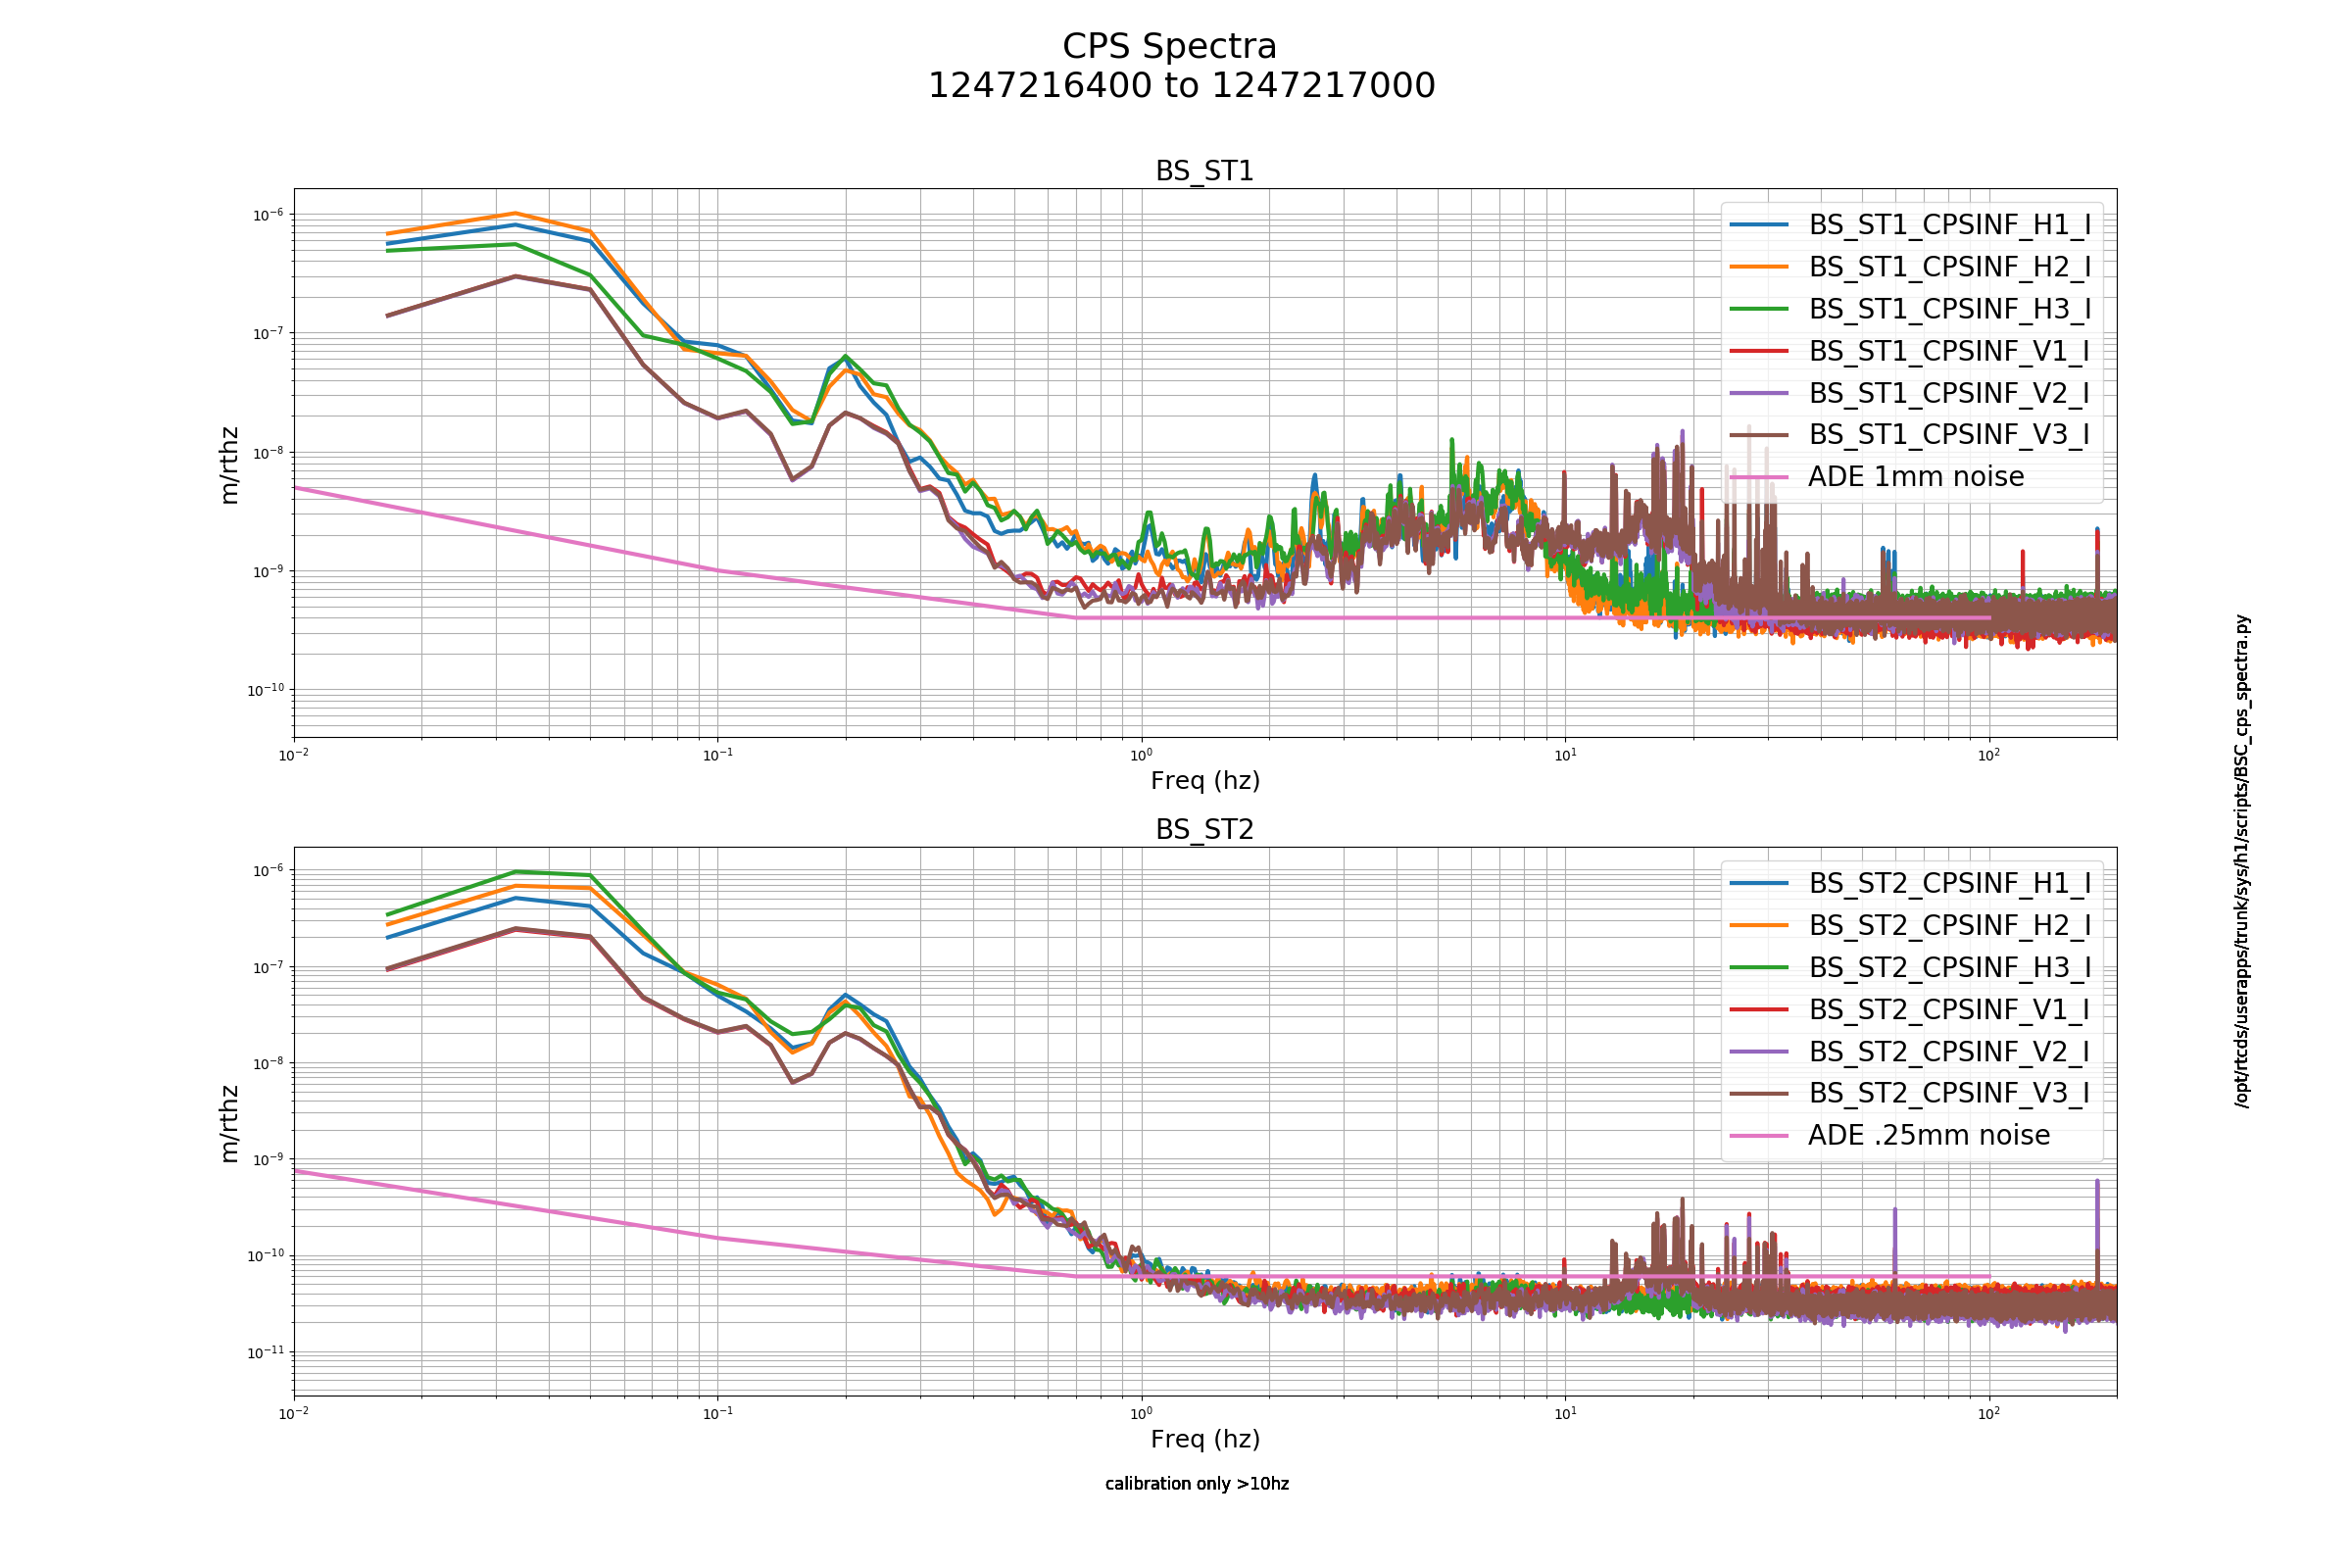
Task: Choose brown line swatch beside BS_ST2_CPSINF_V3_I
Action: click(x=1759, y=1094)
